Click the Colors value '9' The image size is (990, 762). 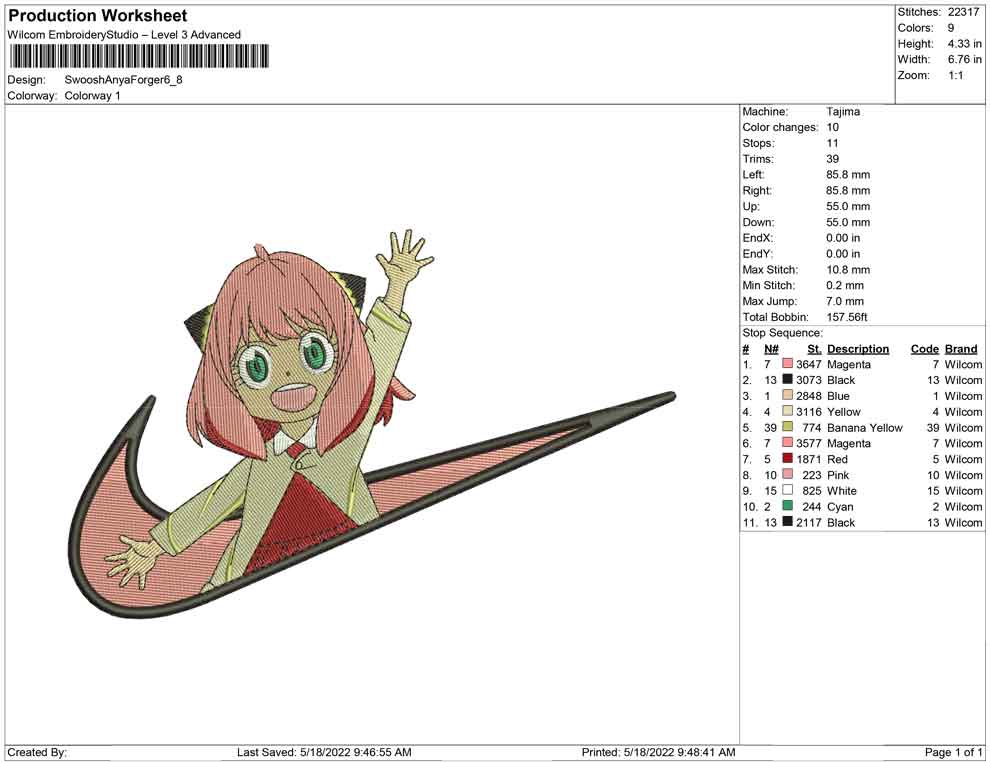pyautogui.click(x=951, y=28)
